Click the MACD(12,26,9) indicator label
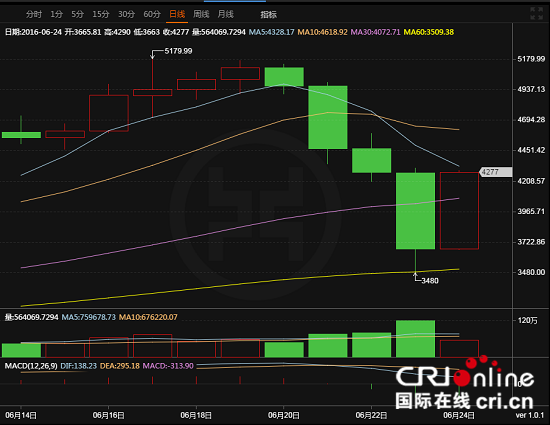The width and height of the screenshot is (550, 425). [x=31, y=366]
